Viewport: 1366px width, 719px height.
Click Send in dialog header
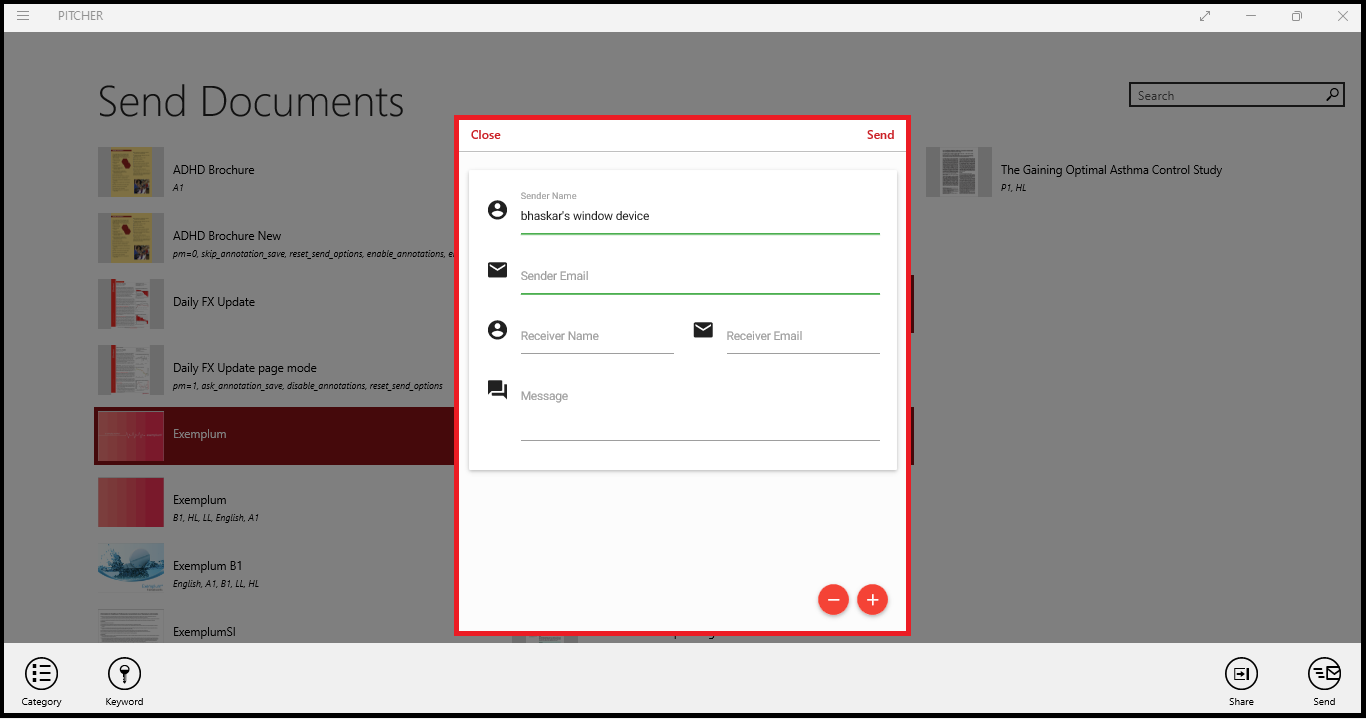coord(880,135)
